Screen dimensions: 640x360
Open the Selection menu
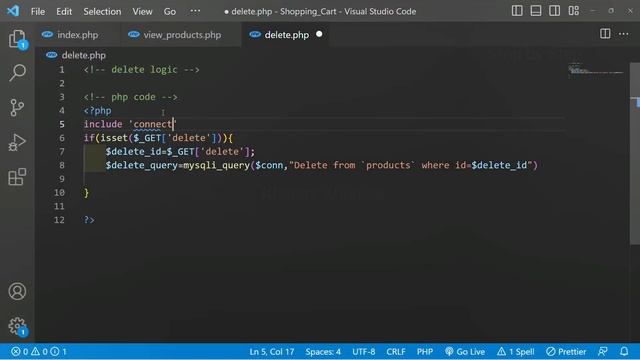pos(102,11)
